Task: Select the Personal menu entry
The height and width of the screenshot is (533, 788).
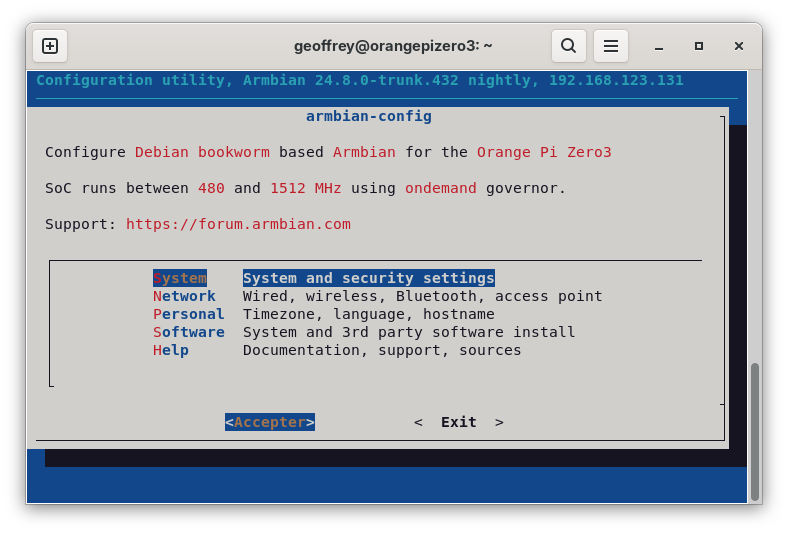Action: [x=188, y=314]
